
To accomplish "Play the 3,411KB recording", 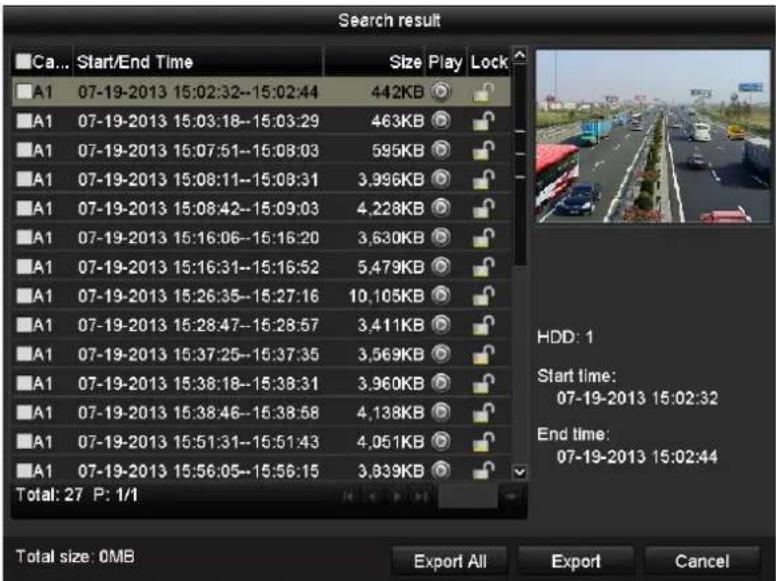I will coord(440,325).
